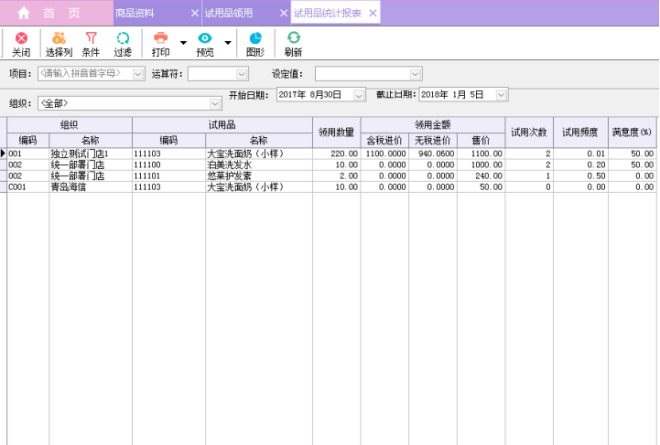Switch to the 商品资料 tab
Viewport: 660px width, 445px height.
[135, 13]
